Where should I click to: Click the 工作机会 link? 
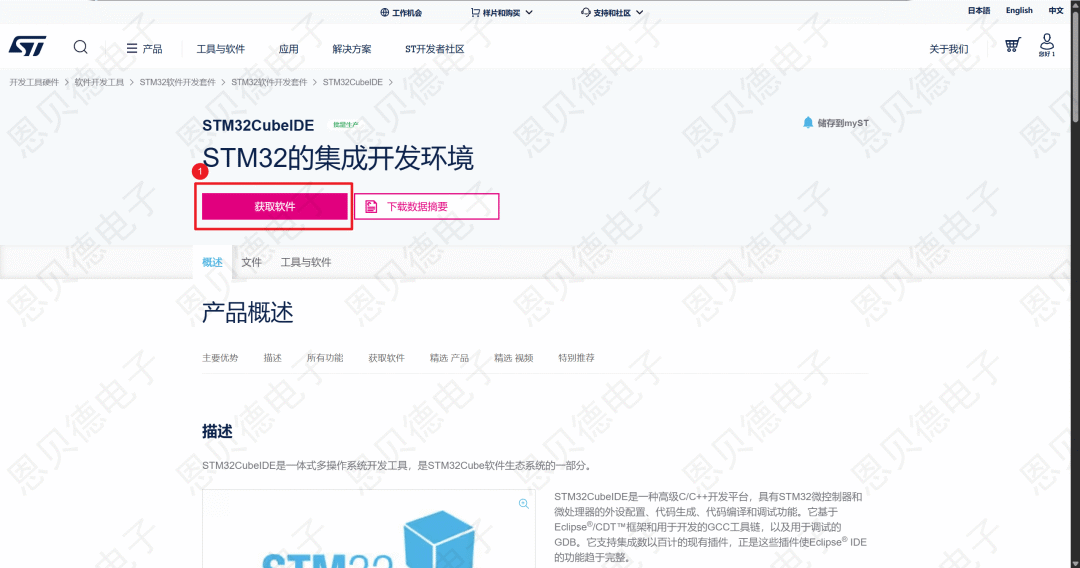[401, 12]
